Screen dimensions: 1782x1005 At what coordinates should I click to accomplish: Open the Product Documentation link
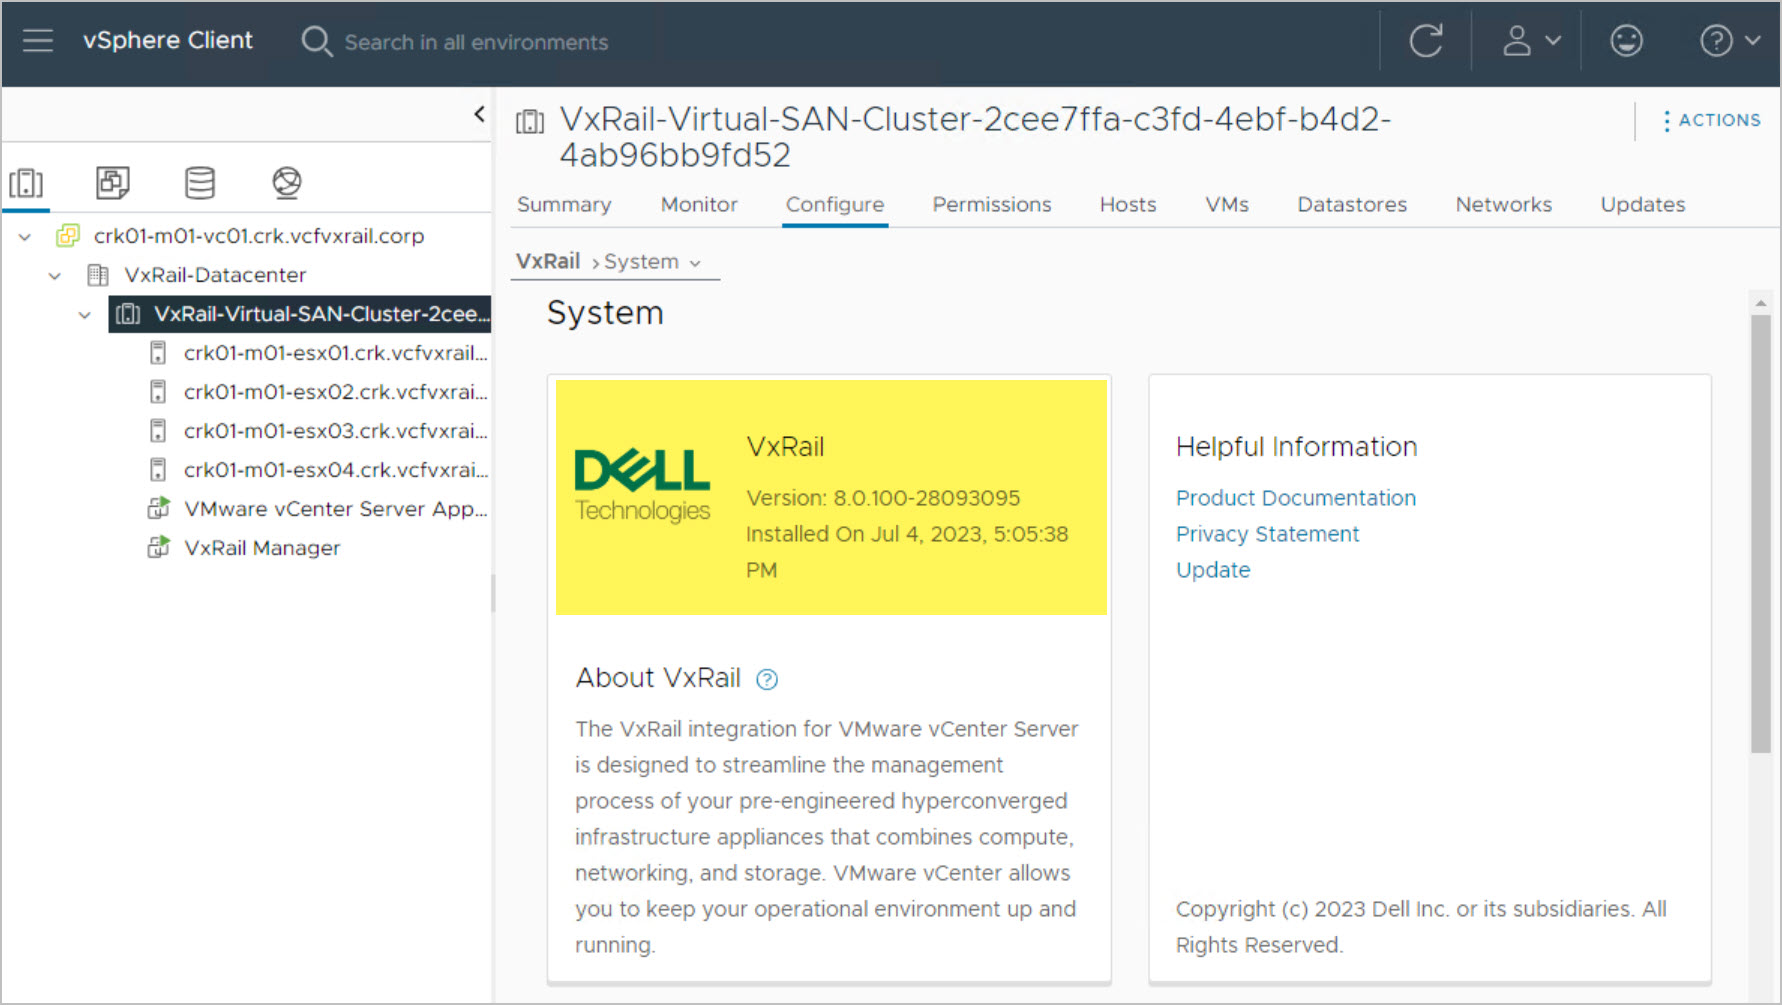(1295, 498)
